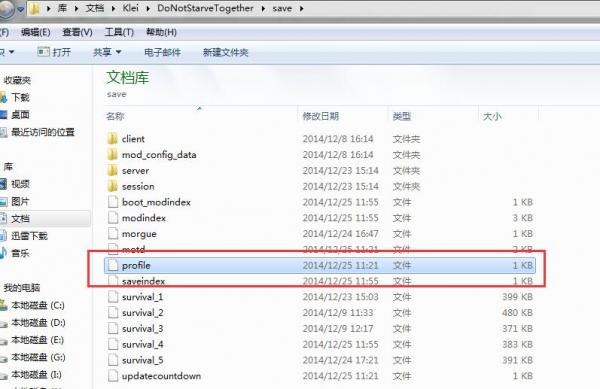
Task: Open the client folder icon
Action: pos(112,139)
